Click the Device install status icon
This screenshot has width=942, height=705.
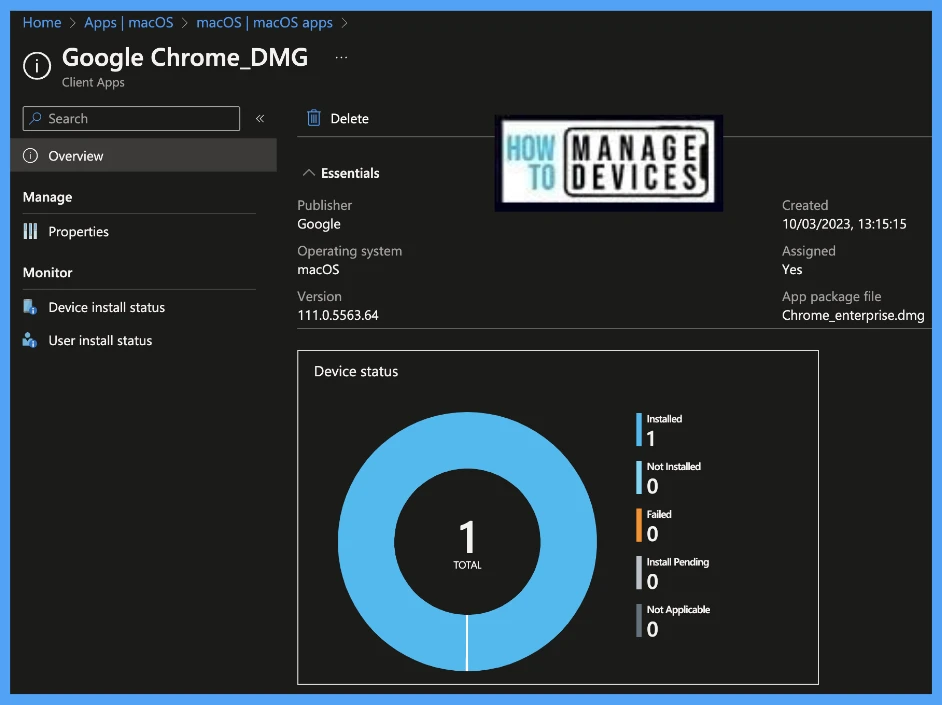click(30, 307)
